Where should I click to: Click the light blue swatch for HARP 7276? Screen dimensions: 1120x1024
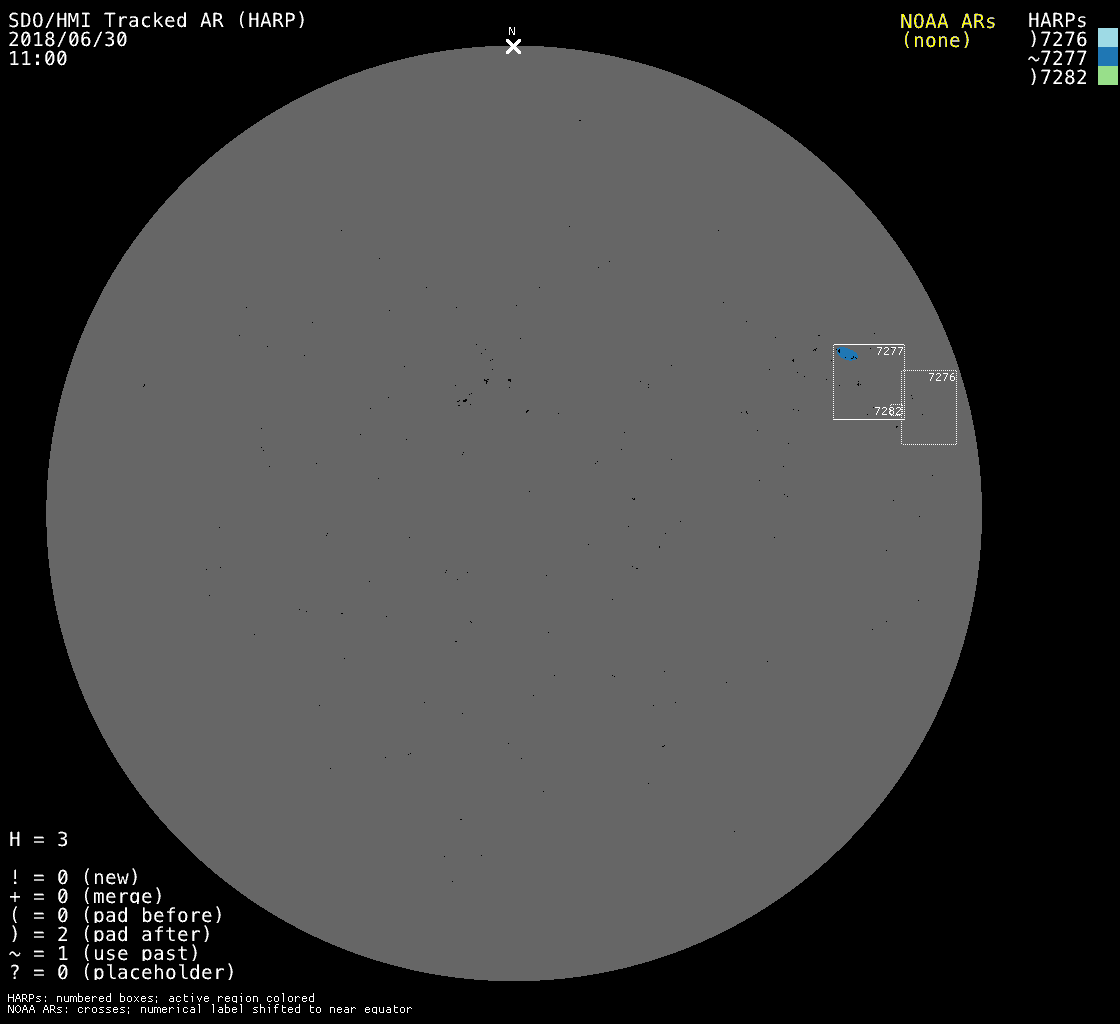coord(1107,39)
